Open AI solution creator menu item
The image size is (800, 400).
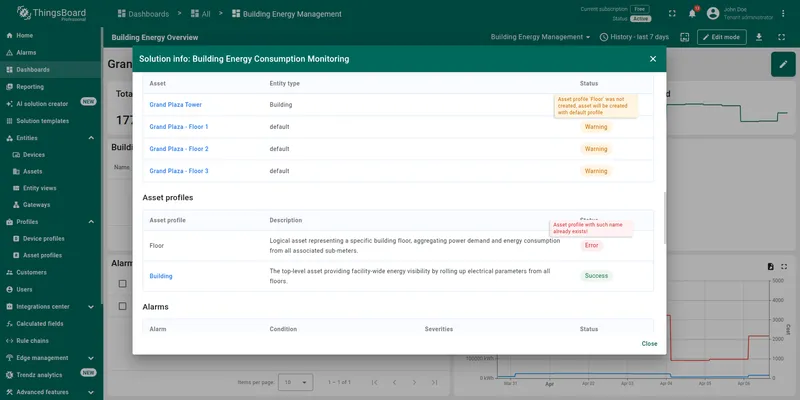(x=51, y=104)
